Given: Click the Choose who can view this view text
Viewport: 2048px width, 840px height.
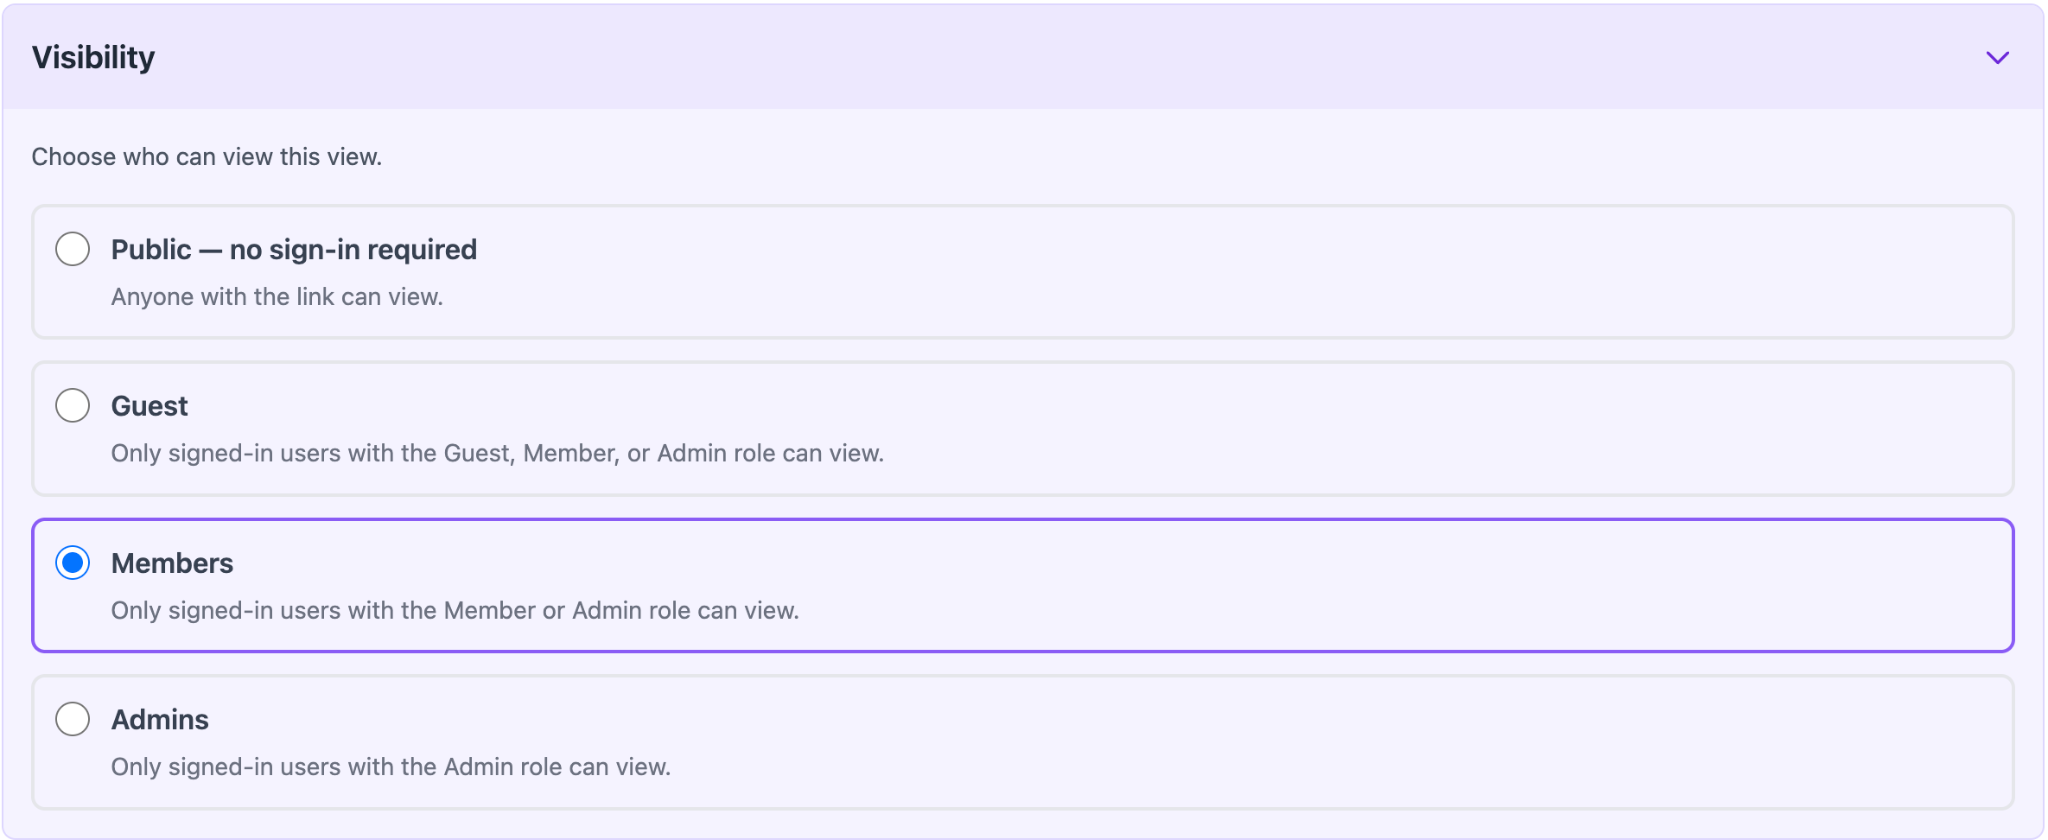Looking at the screenshot, I should coord(207,156).
